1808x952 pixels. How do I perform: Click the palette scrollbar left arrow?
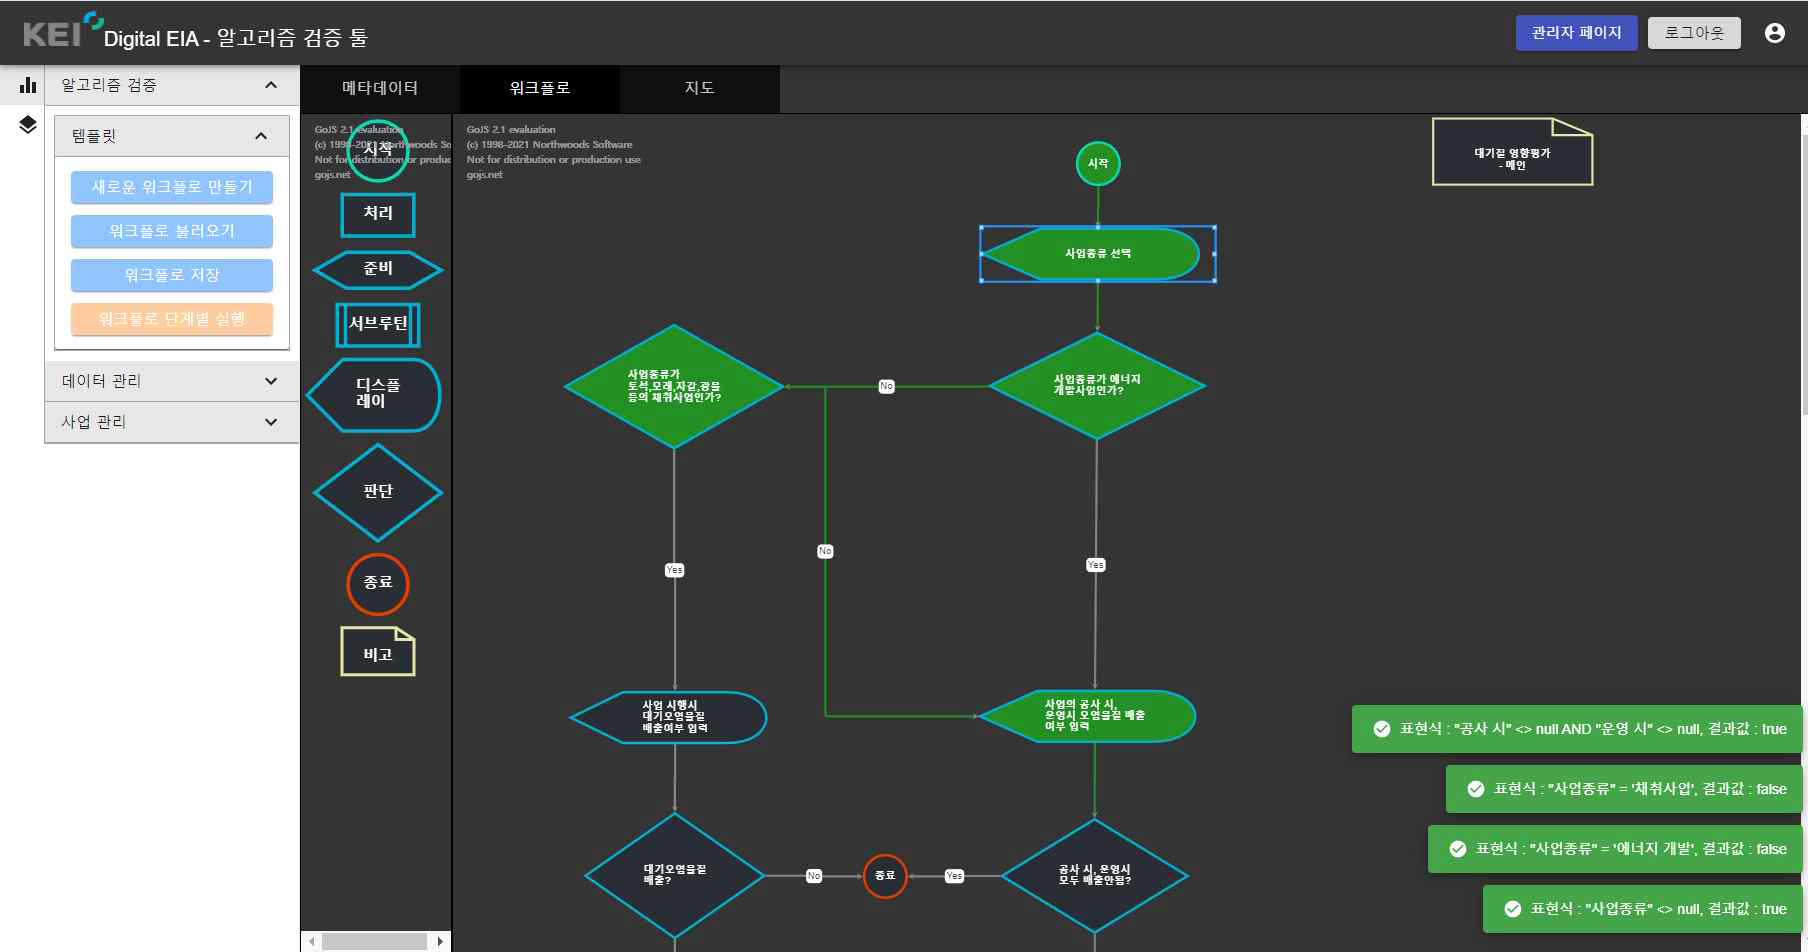click(312, 941)
